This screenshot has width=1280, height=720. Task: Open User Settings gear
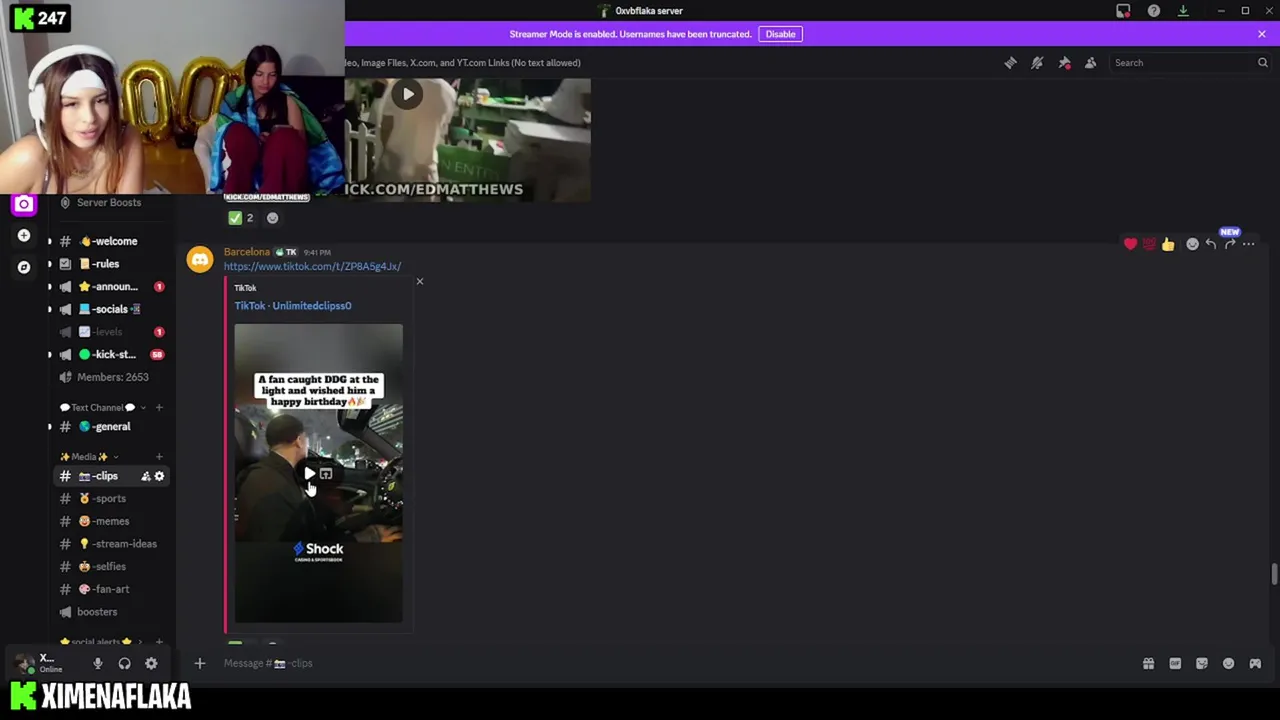pyautogui.click(x=151, y=664)
